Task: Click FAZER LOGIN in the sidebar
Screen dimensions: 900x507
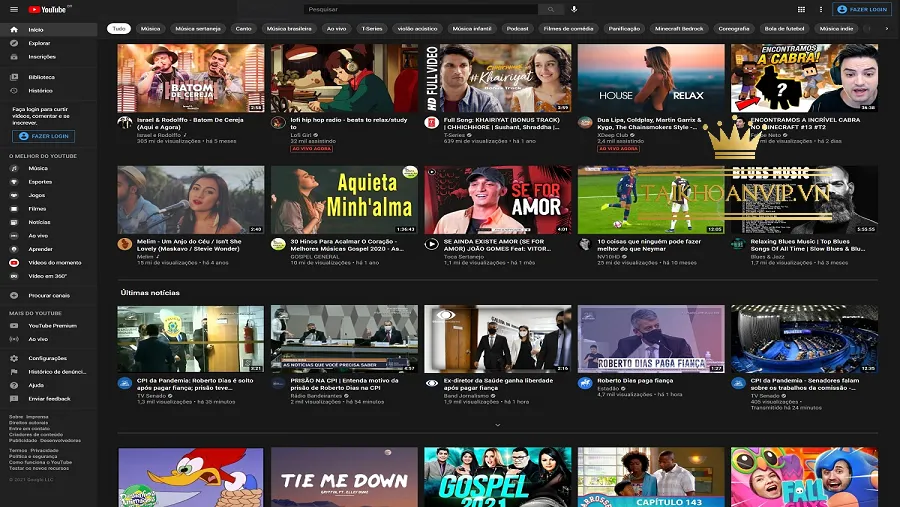Action: [x=44, y=136]
